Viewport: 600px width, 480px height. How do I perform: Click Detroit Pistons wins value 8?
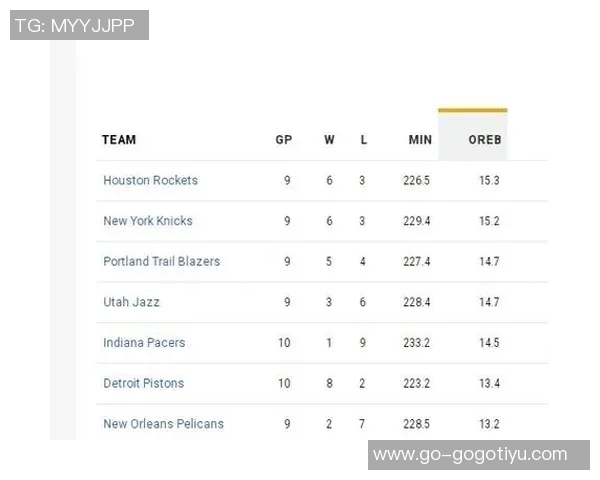pos(330,383)
